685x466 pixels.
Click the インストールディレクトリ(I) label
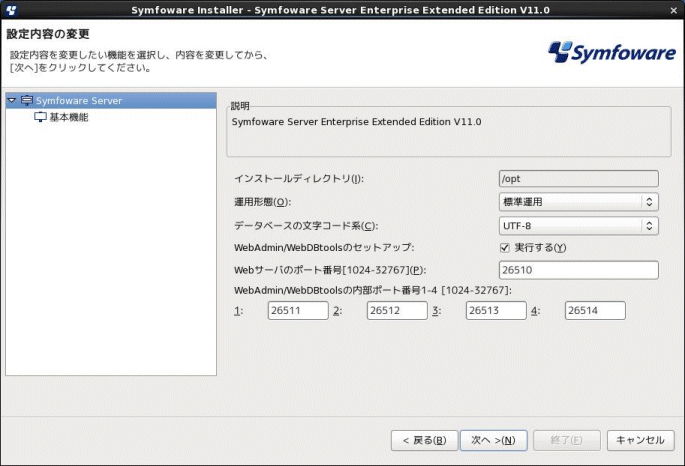(x=299, y=179)
